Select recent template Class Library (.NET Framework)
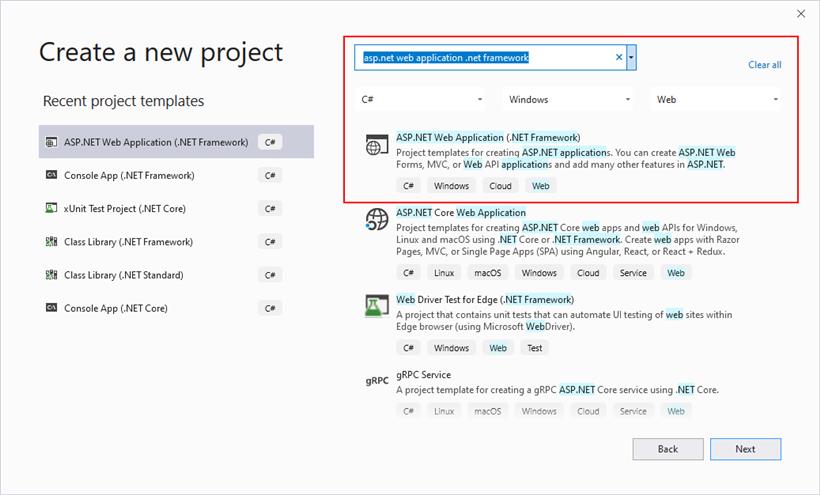Viewport: 820px width, 495px height. 176,241
